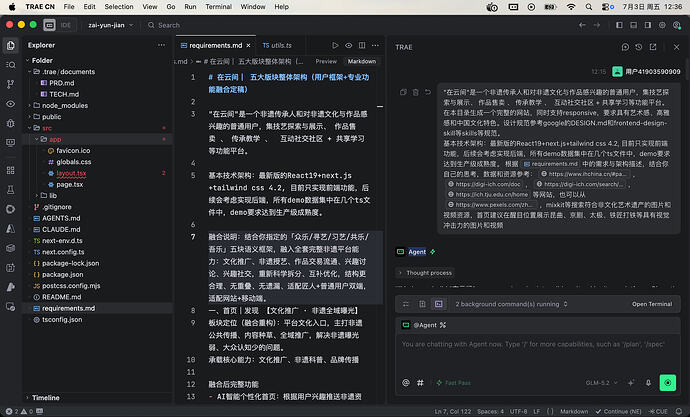Click the split editor icon
690x417 pixels.
pos(362,45)
